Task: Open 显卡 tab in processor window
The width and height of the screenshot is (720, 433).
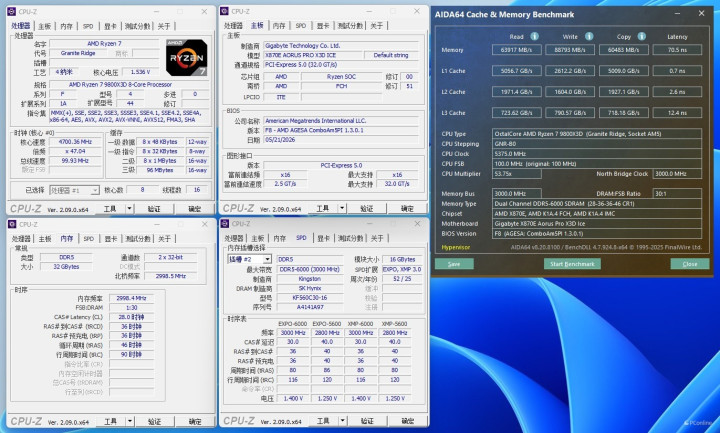Action: pyautogui.click(x=110, y=26)
